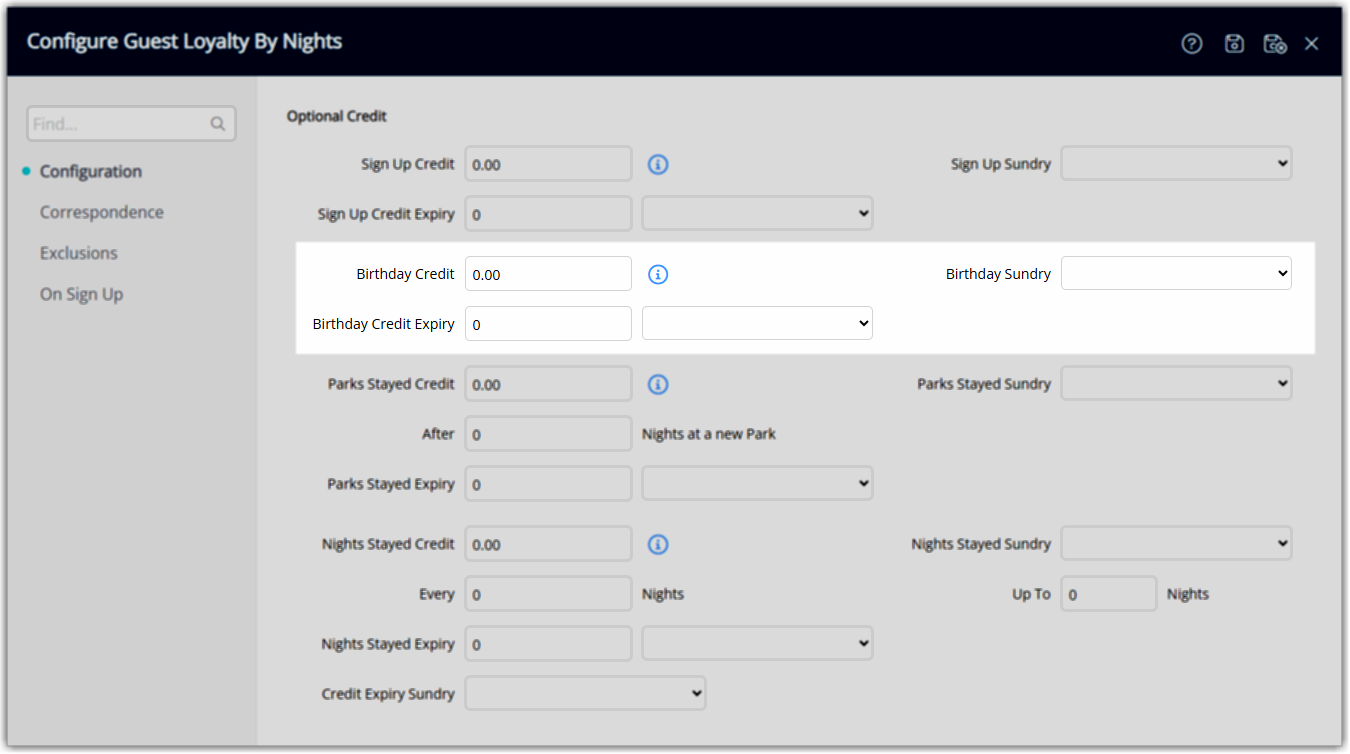1350x754 pixels.
Task: Show info for Birthday Credit
Action: click(x=658, y=274)
